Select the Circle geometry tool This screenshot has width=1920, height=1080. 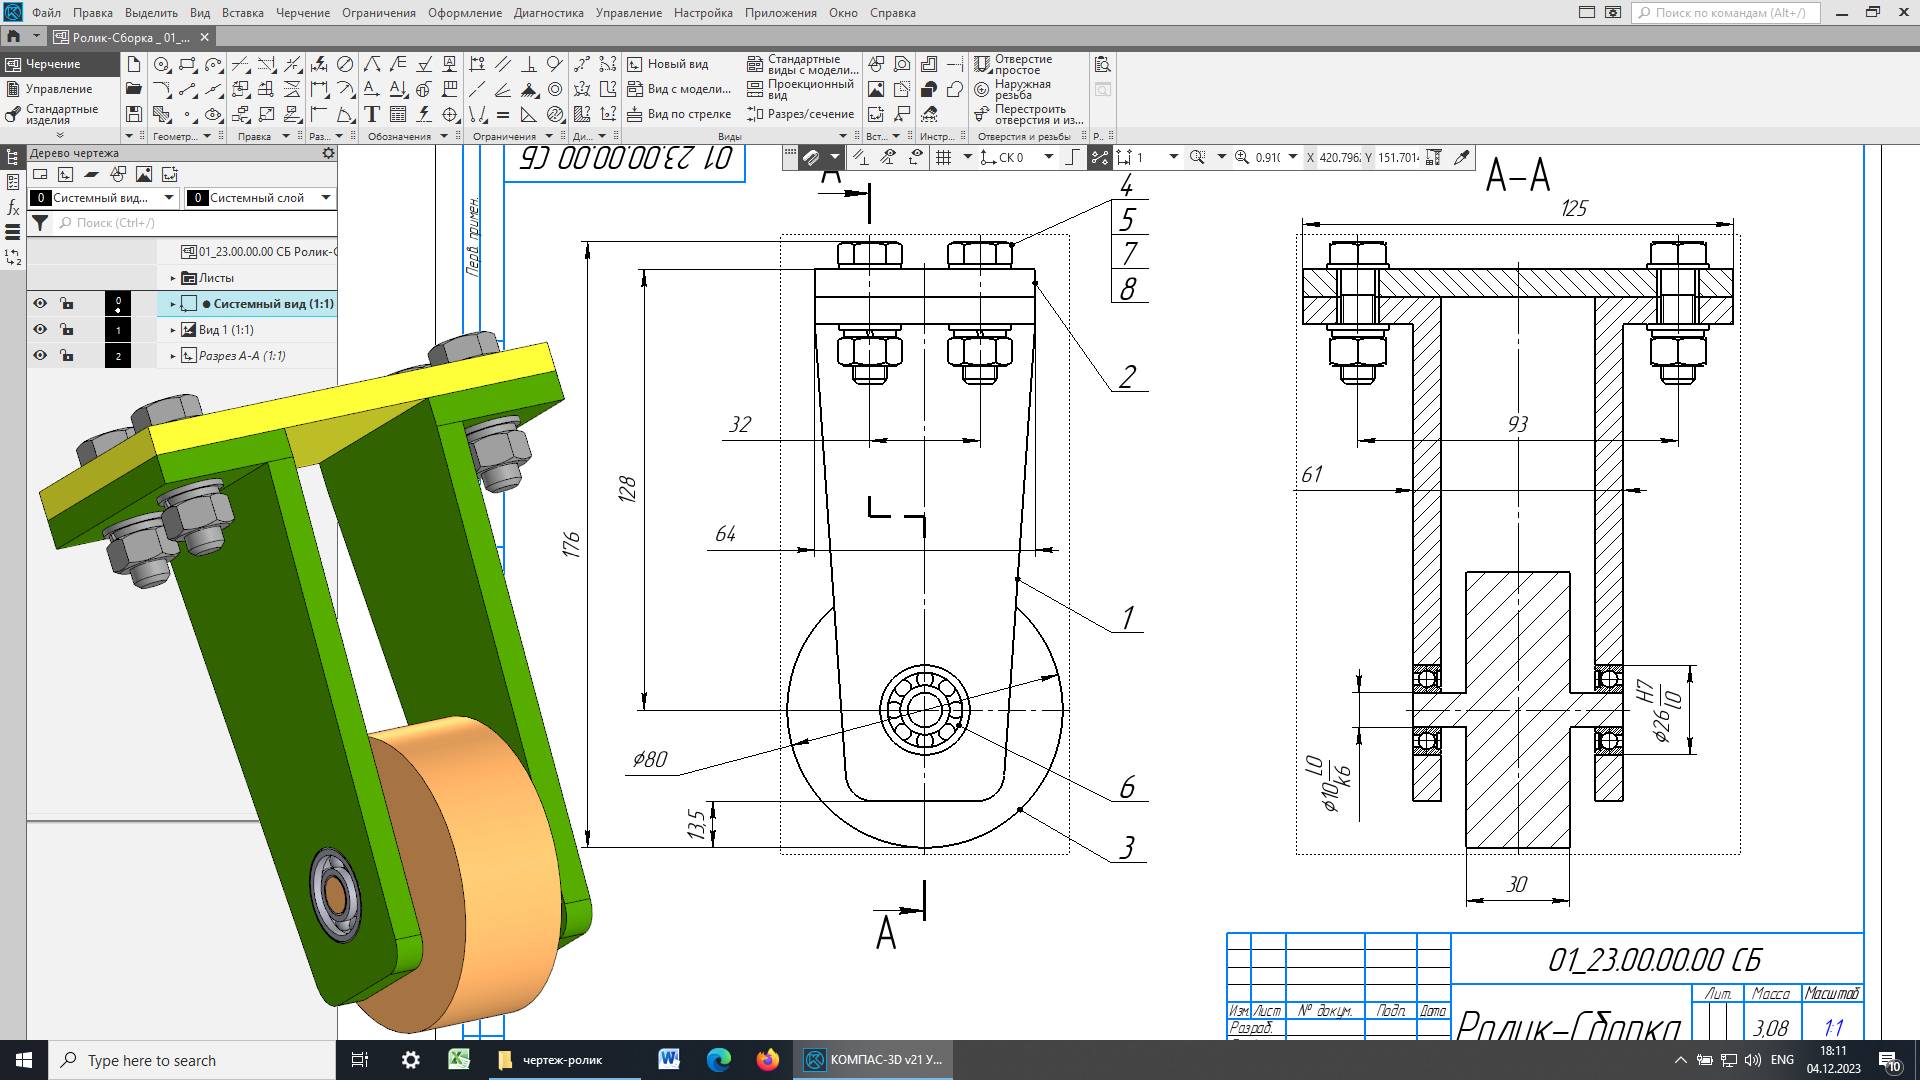point(162,64)
